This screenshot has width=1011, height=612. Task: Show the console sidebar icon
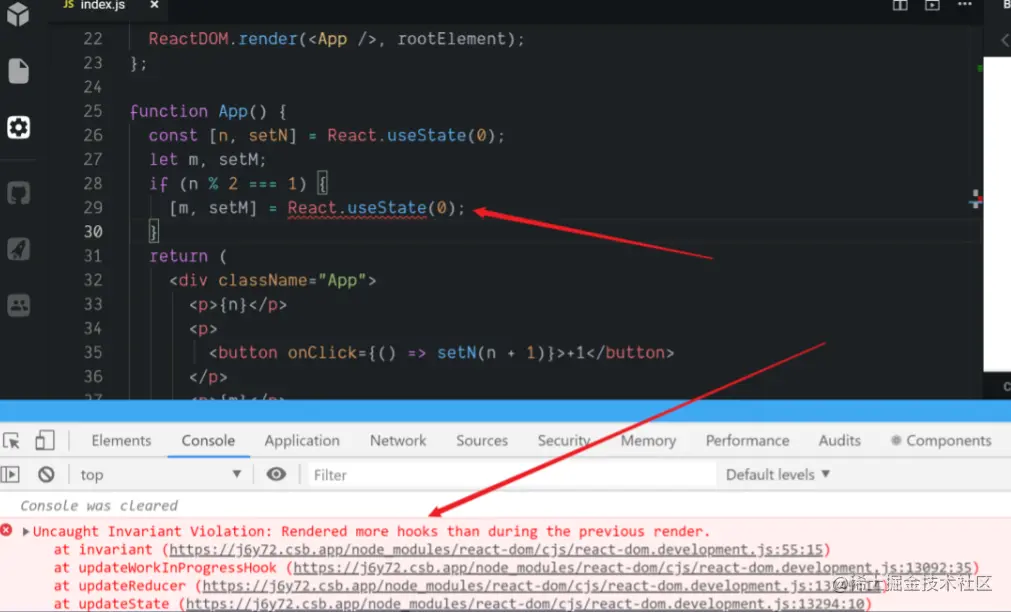point(10,475)
